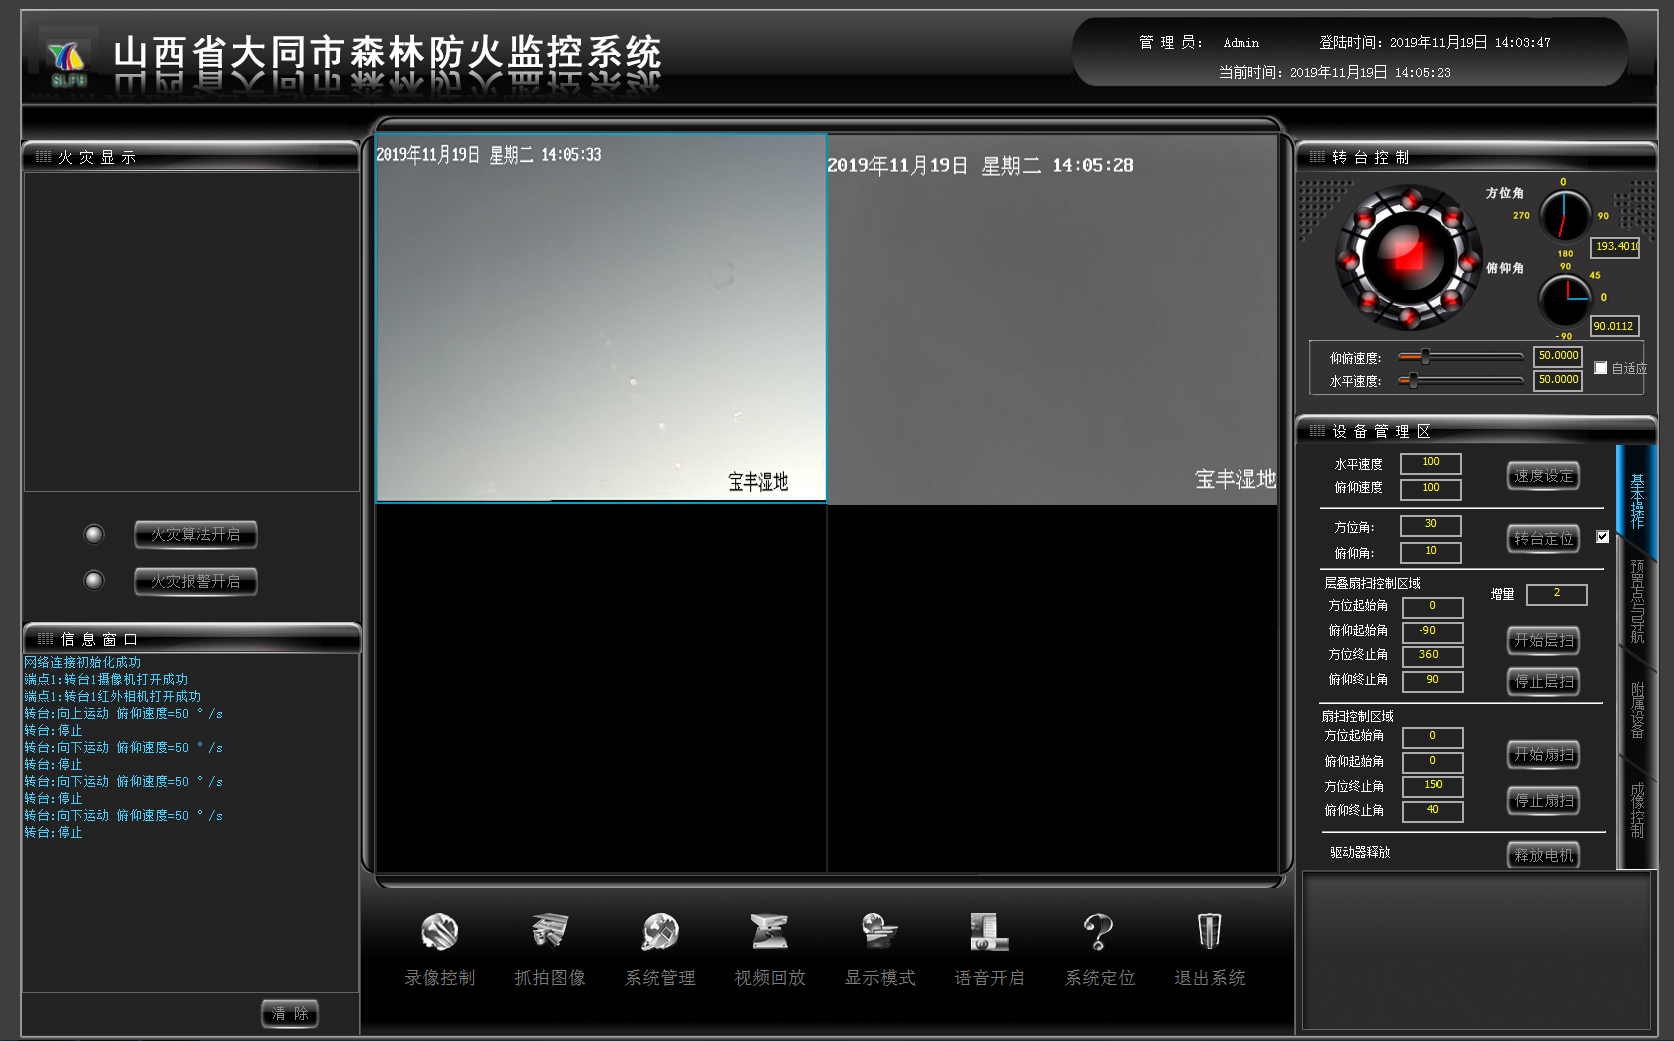
Task: Open 系统定位 system positioning question-mark icon
Action: coord(1099,932)
